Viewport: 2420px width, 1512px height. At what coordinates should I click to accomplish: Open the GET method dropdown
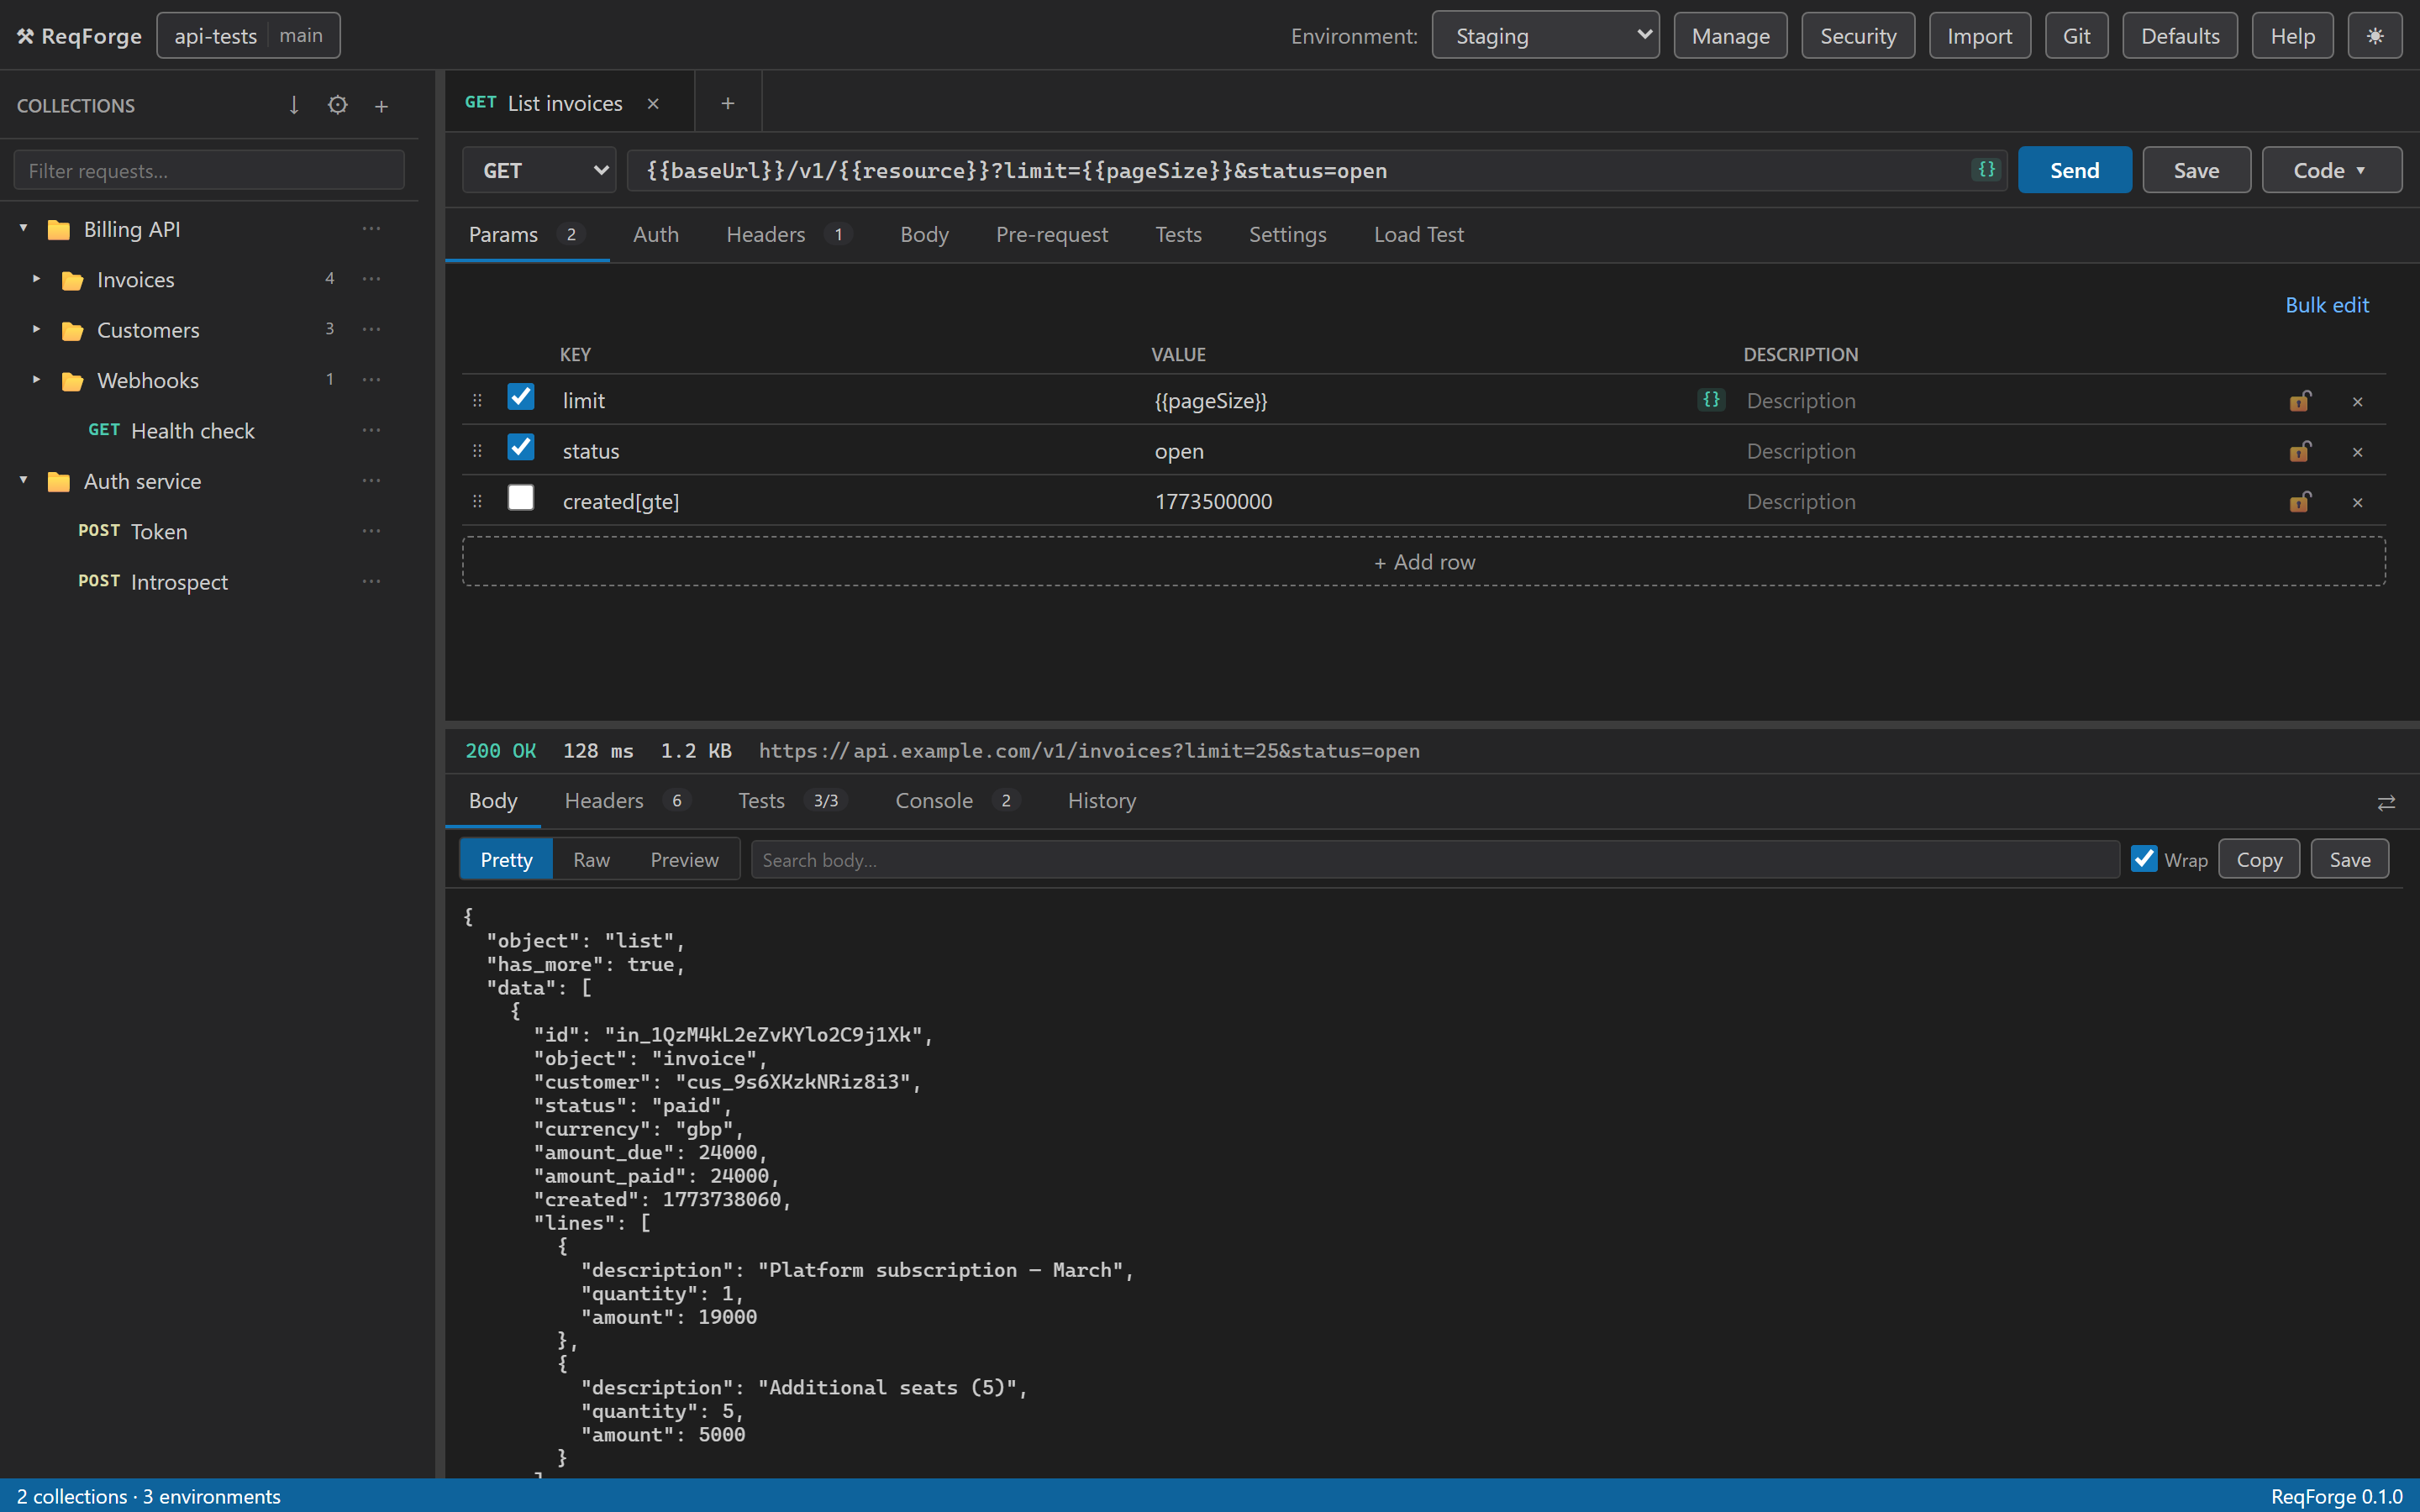tap(539, 170)
